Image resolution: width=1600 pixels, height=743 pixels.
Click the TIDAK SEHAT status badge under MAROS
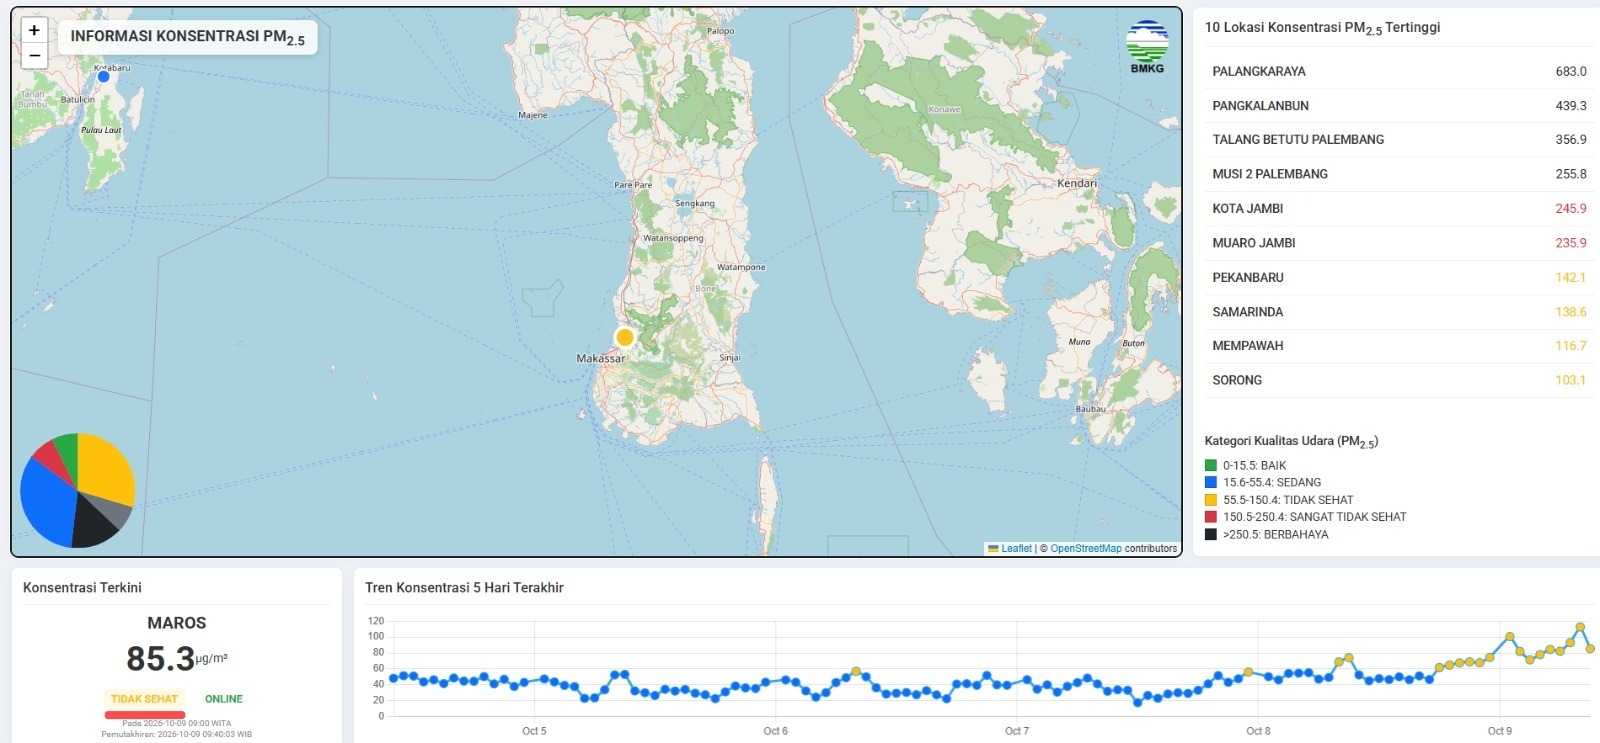pos(144,699)
